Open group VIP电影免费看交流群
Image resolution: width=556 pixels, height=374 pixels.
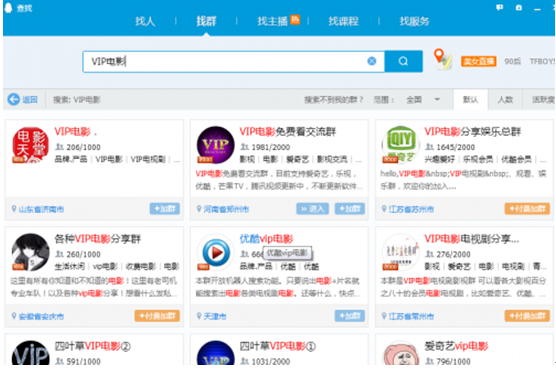pos(287,132)
